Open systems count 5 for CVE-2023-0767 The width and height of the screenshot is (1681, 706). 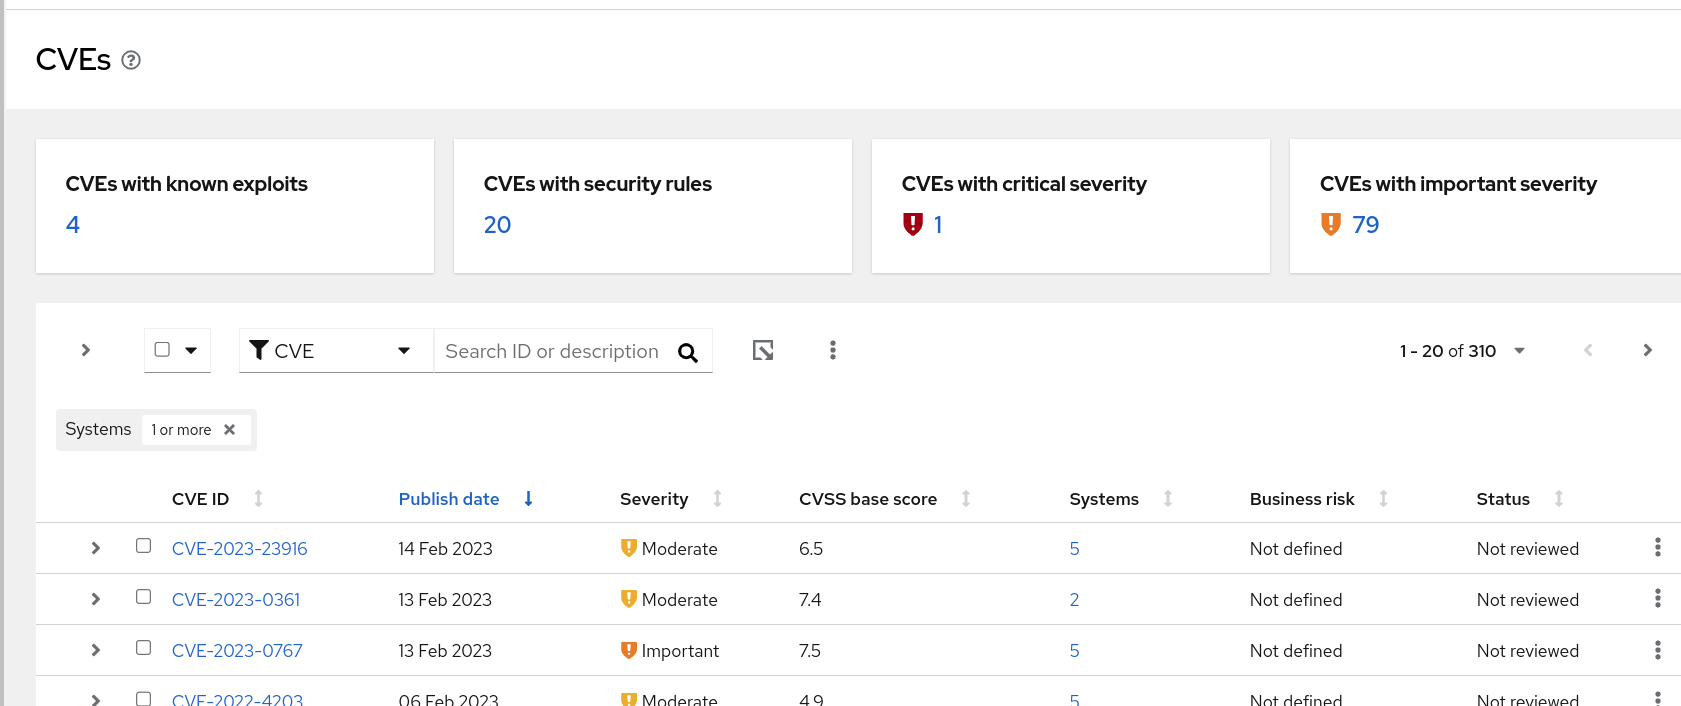pyautogui.click(x=1074, y=651)
